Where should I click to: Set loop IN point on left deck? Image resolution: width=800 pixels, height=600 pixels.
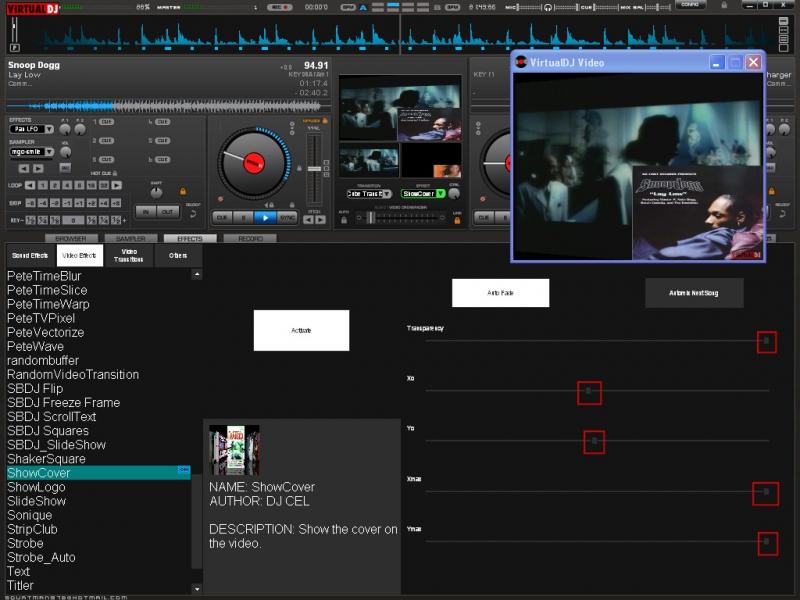click(x=144, y=212)
